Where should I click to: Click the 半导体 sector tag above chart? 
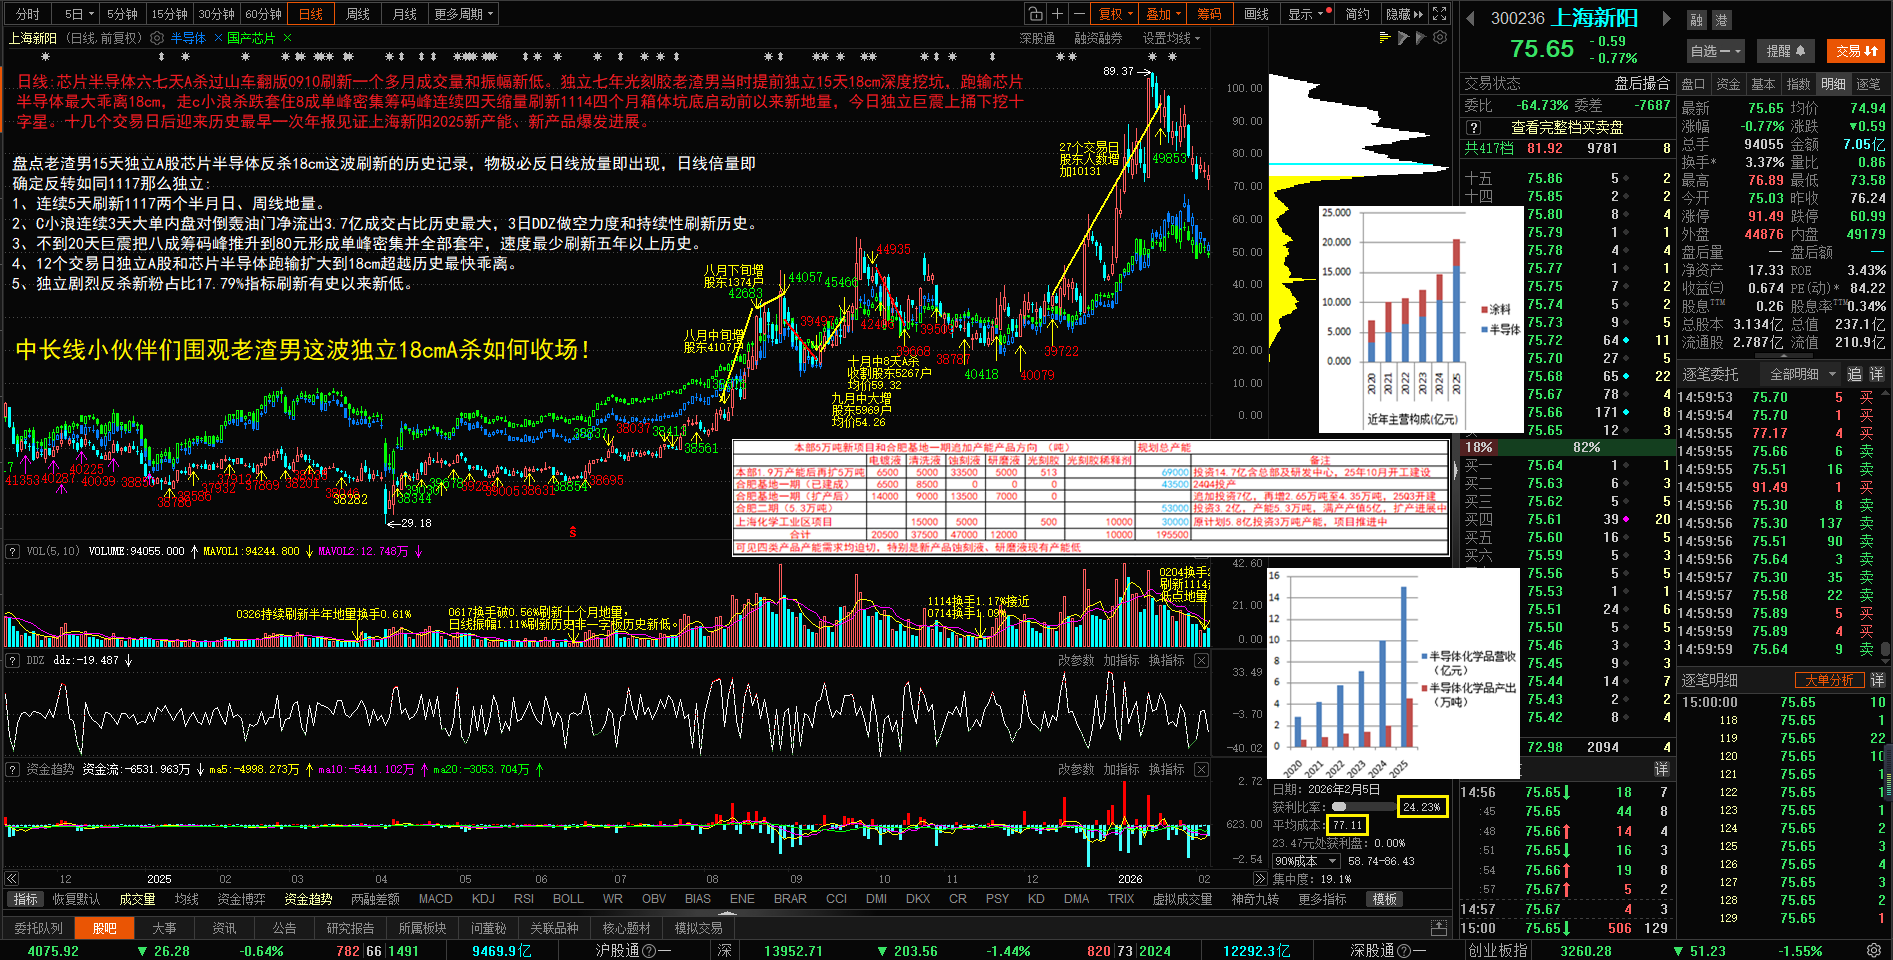pos(188,38)
